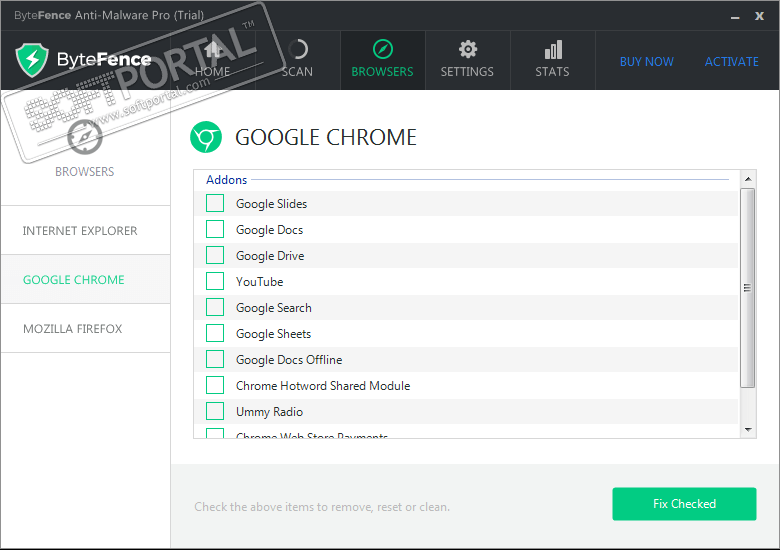Click the 'Ummy Radio' list text
This screenshot has height=550, width=780.
270,412
